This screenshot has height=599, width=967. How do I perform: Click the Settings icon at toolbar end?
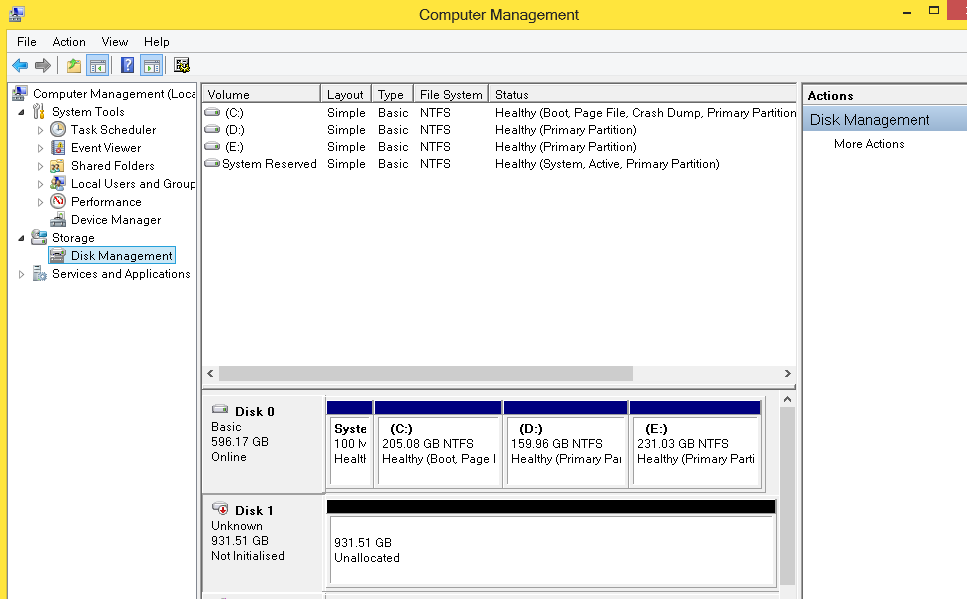(181, 66)
